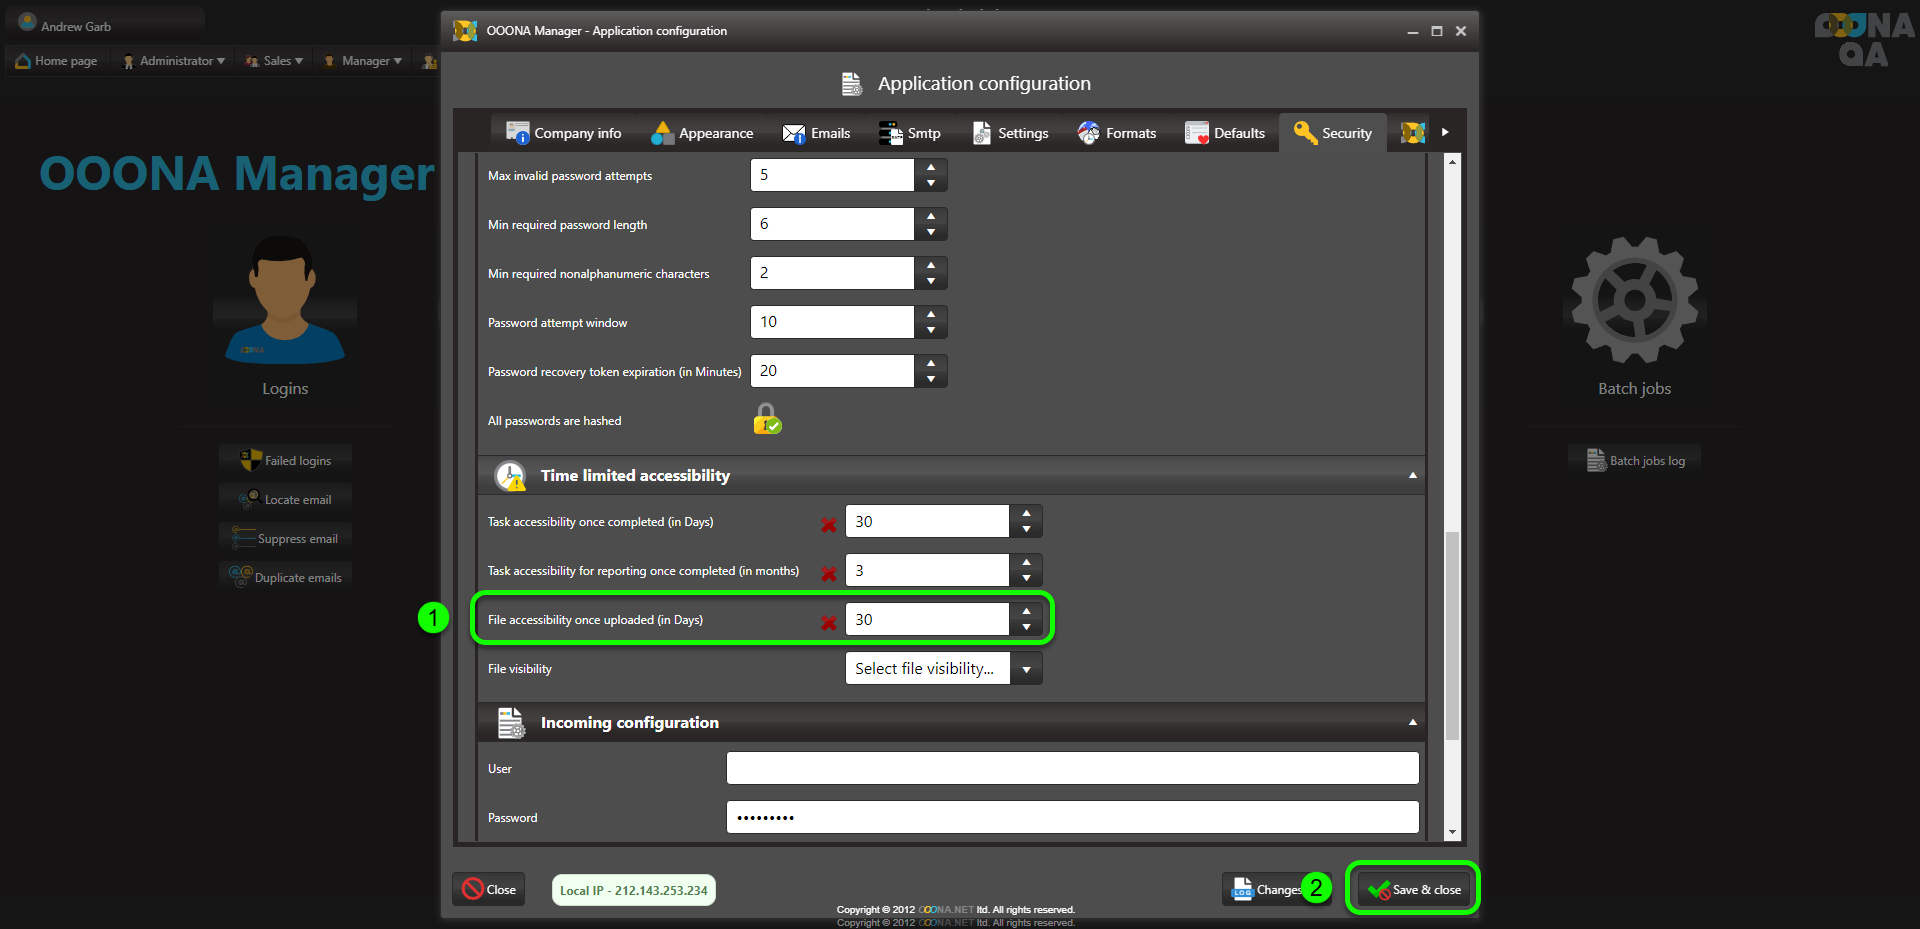Click the OOONA icon tab after Security
Image resolution: width=1920 pixels, height=929 pixels.
point(1412,133)
